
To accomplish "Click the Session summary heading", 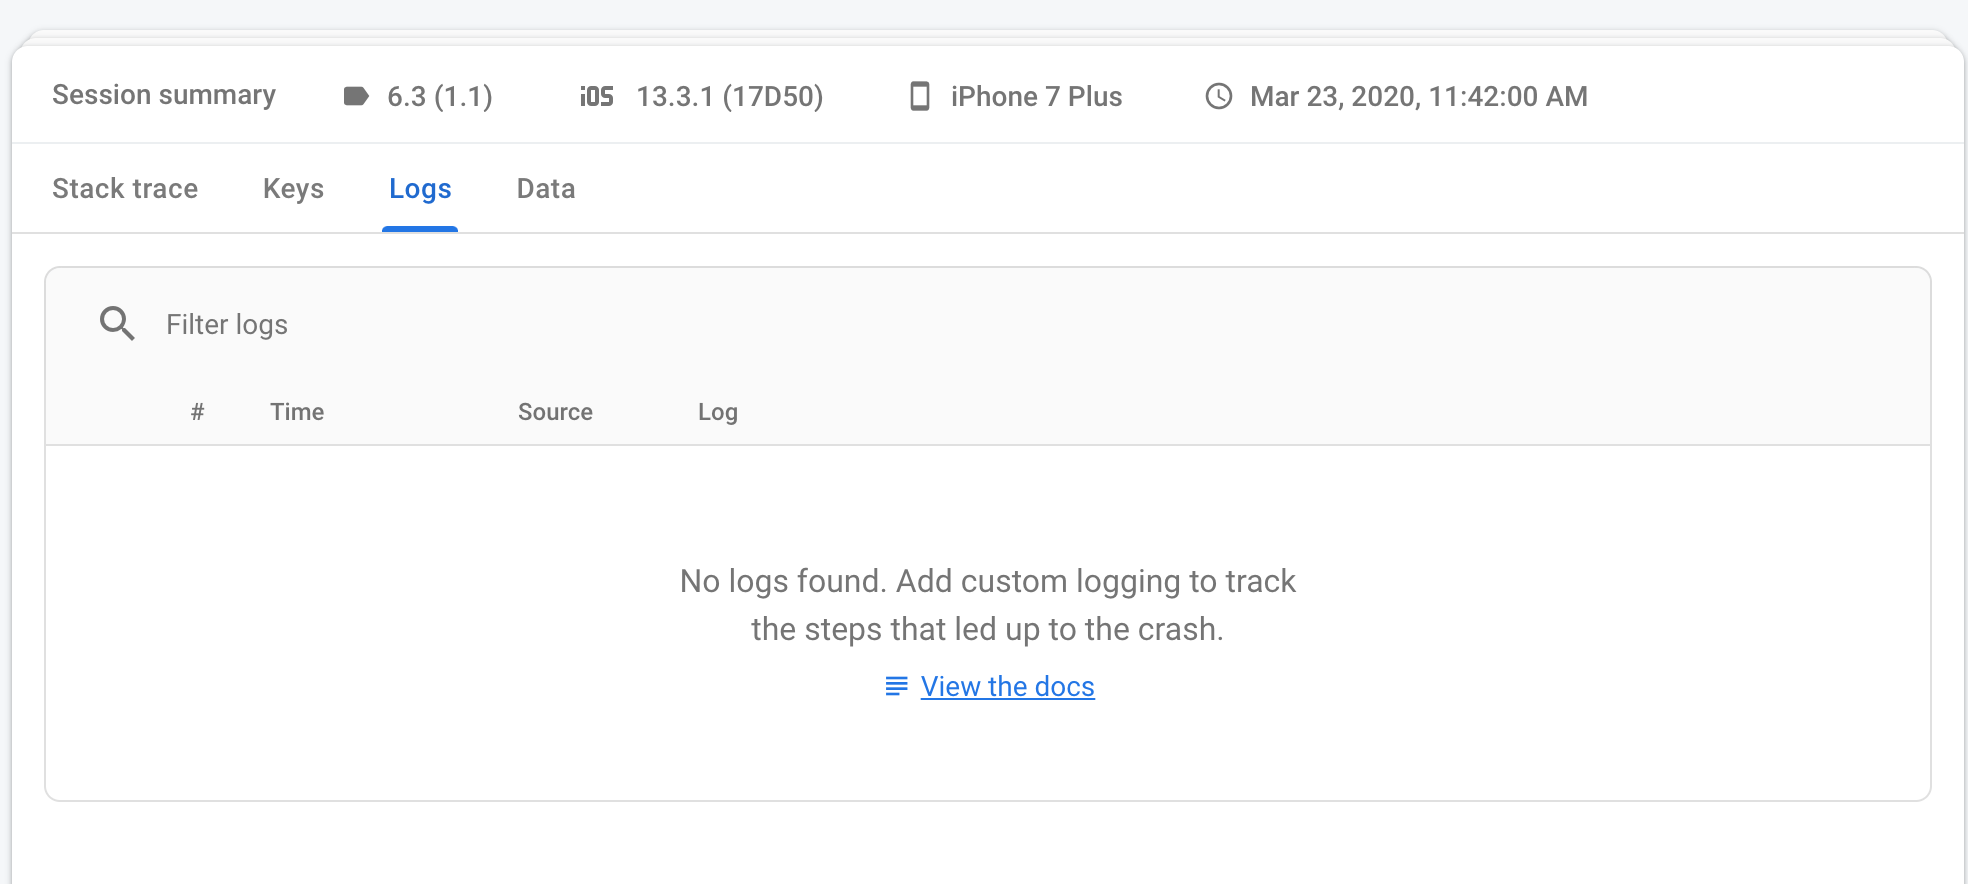I will coord(164,95).
